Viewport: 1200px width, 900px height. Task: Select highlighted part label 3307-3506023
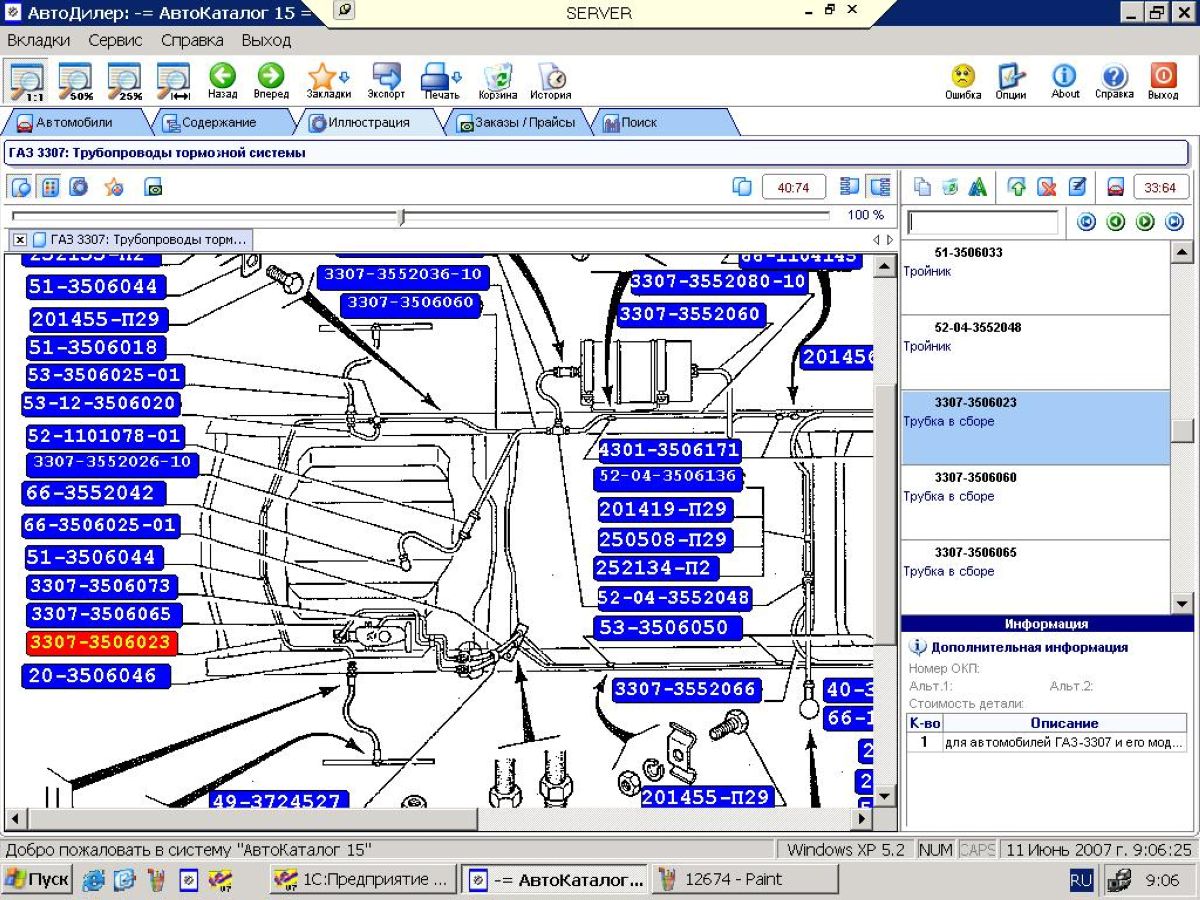[101, 643]
